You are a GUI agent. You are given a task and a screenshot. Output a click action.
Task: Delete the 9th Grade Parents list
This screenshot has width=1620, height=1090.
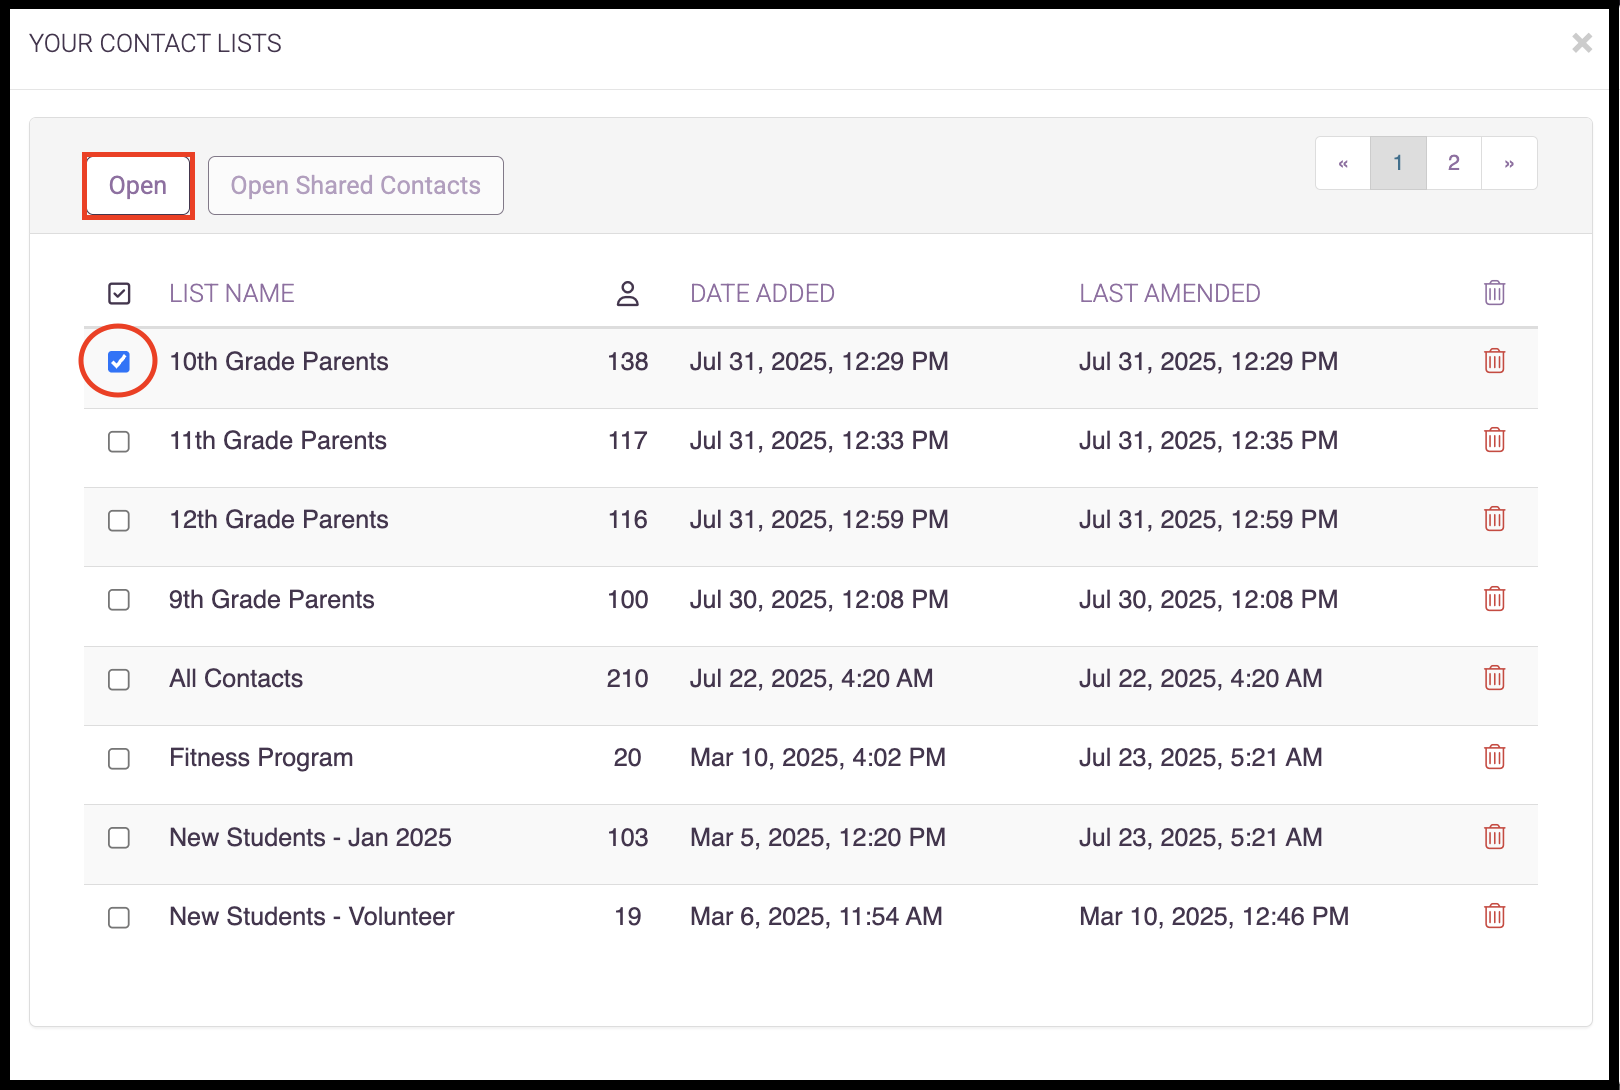click(1494, 599)
